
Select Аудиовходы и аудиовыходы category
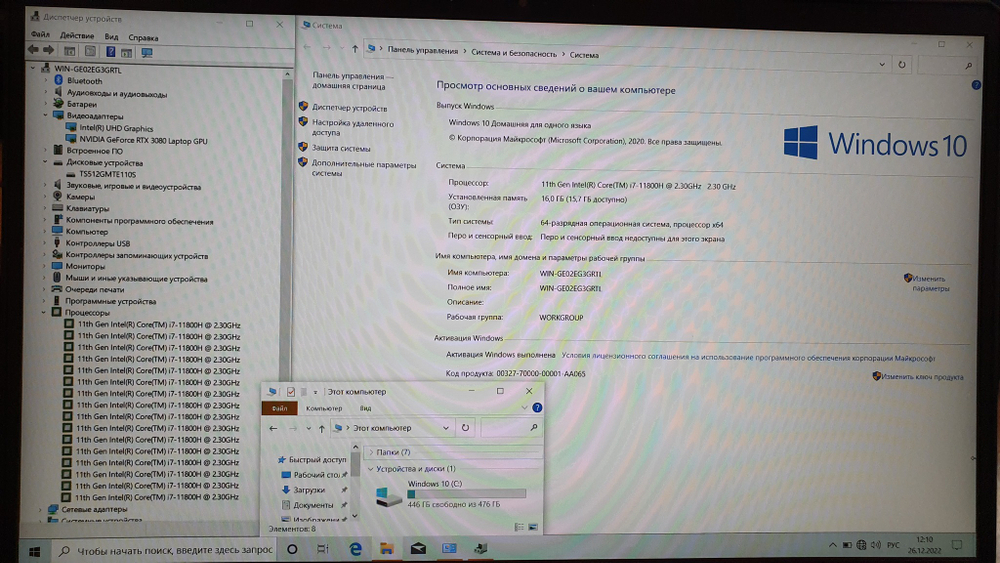coord(117,94)
